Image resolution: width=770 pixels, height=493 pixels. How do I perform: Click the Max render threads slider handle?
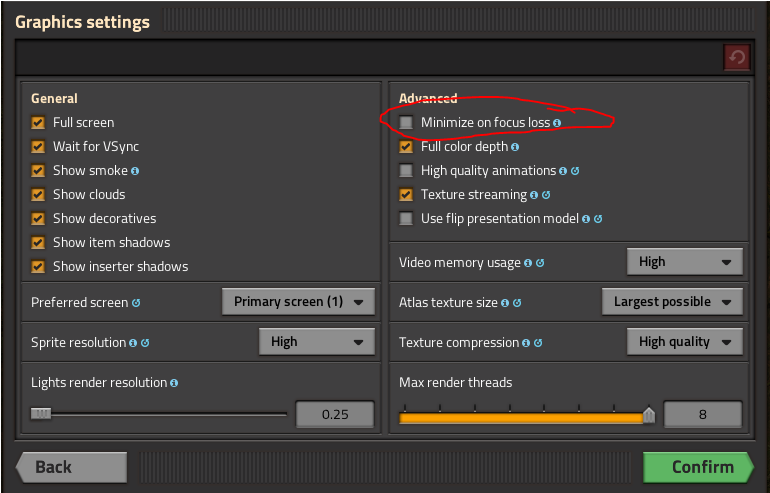click(649, 415)
